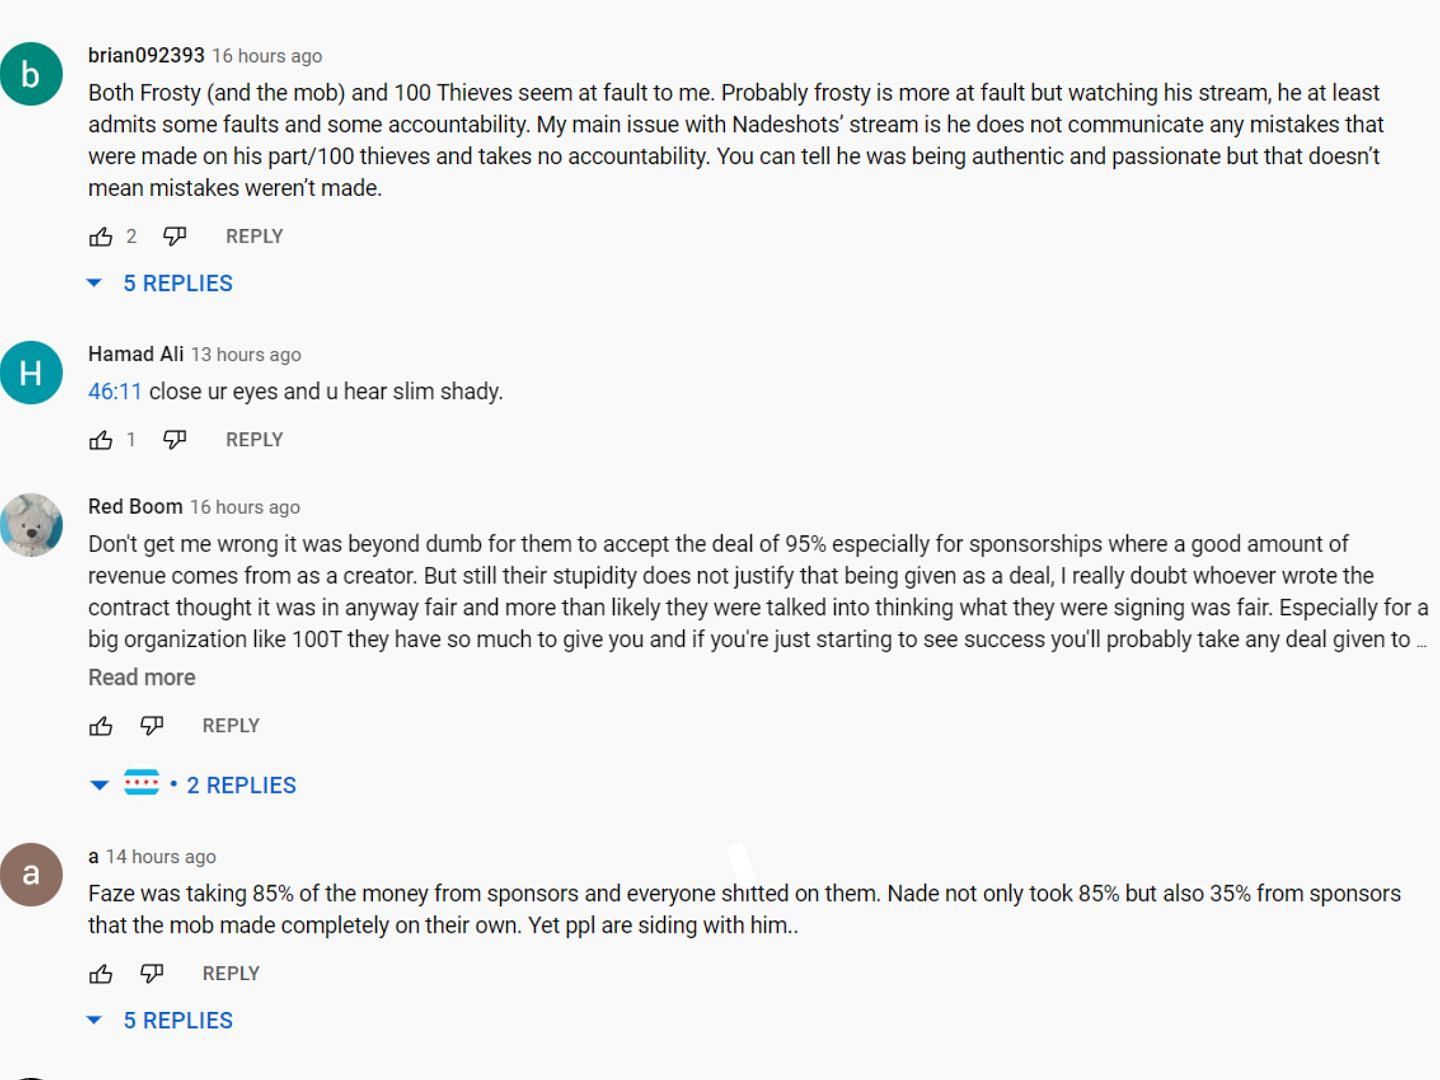Reply to user a's Faze comment
The width and height of the screenshot is (1440, 1080).
231,974
